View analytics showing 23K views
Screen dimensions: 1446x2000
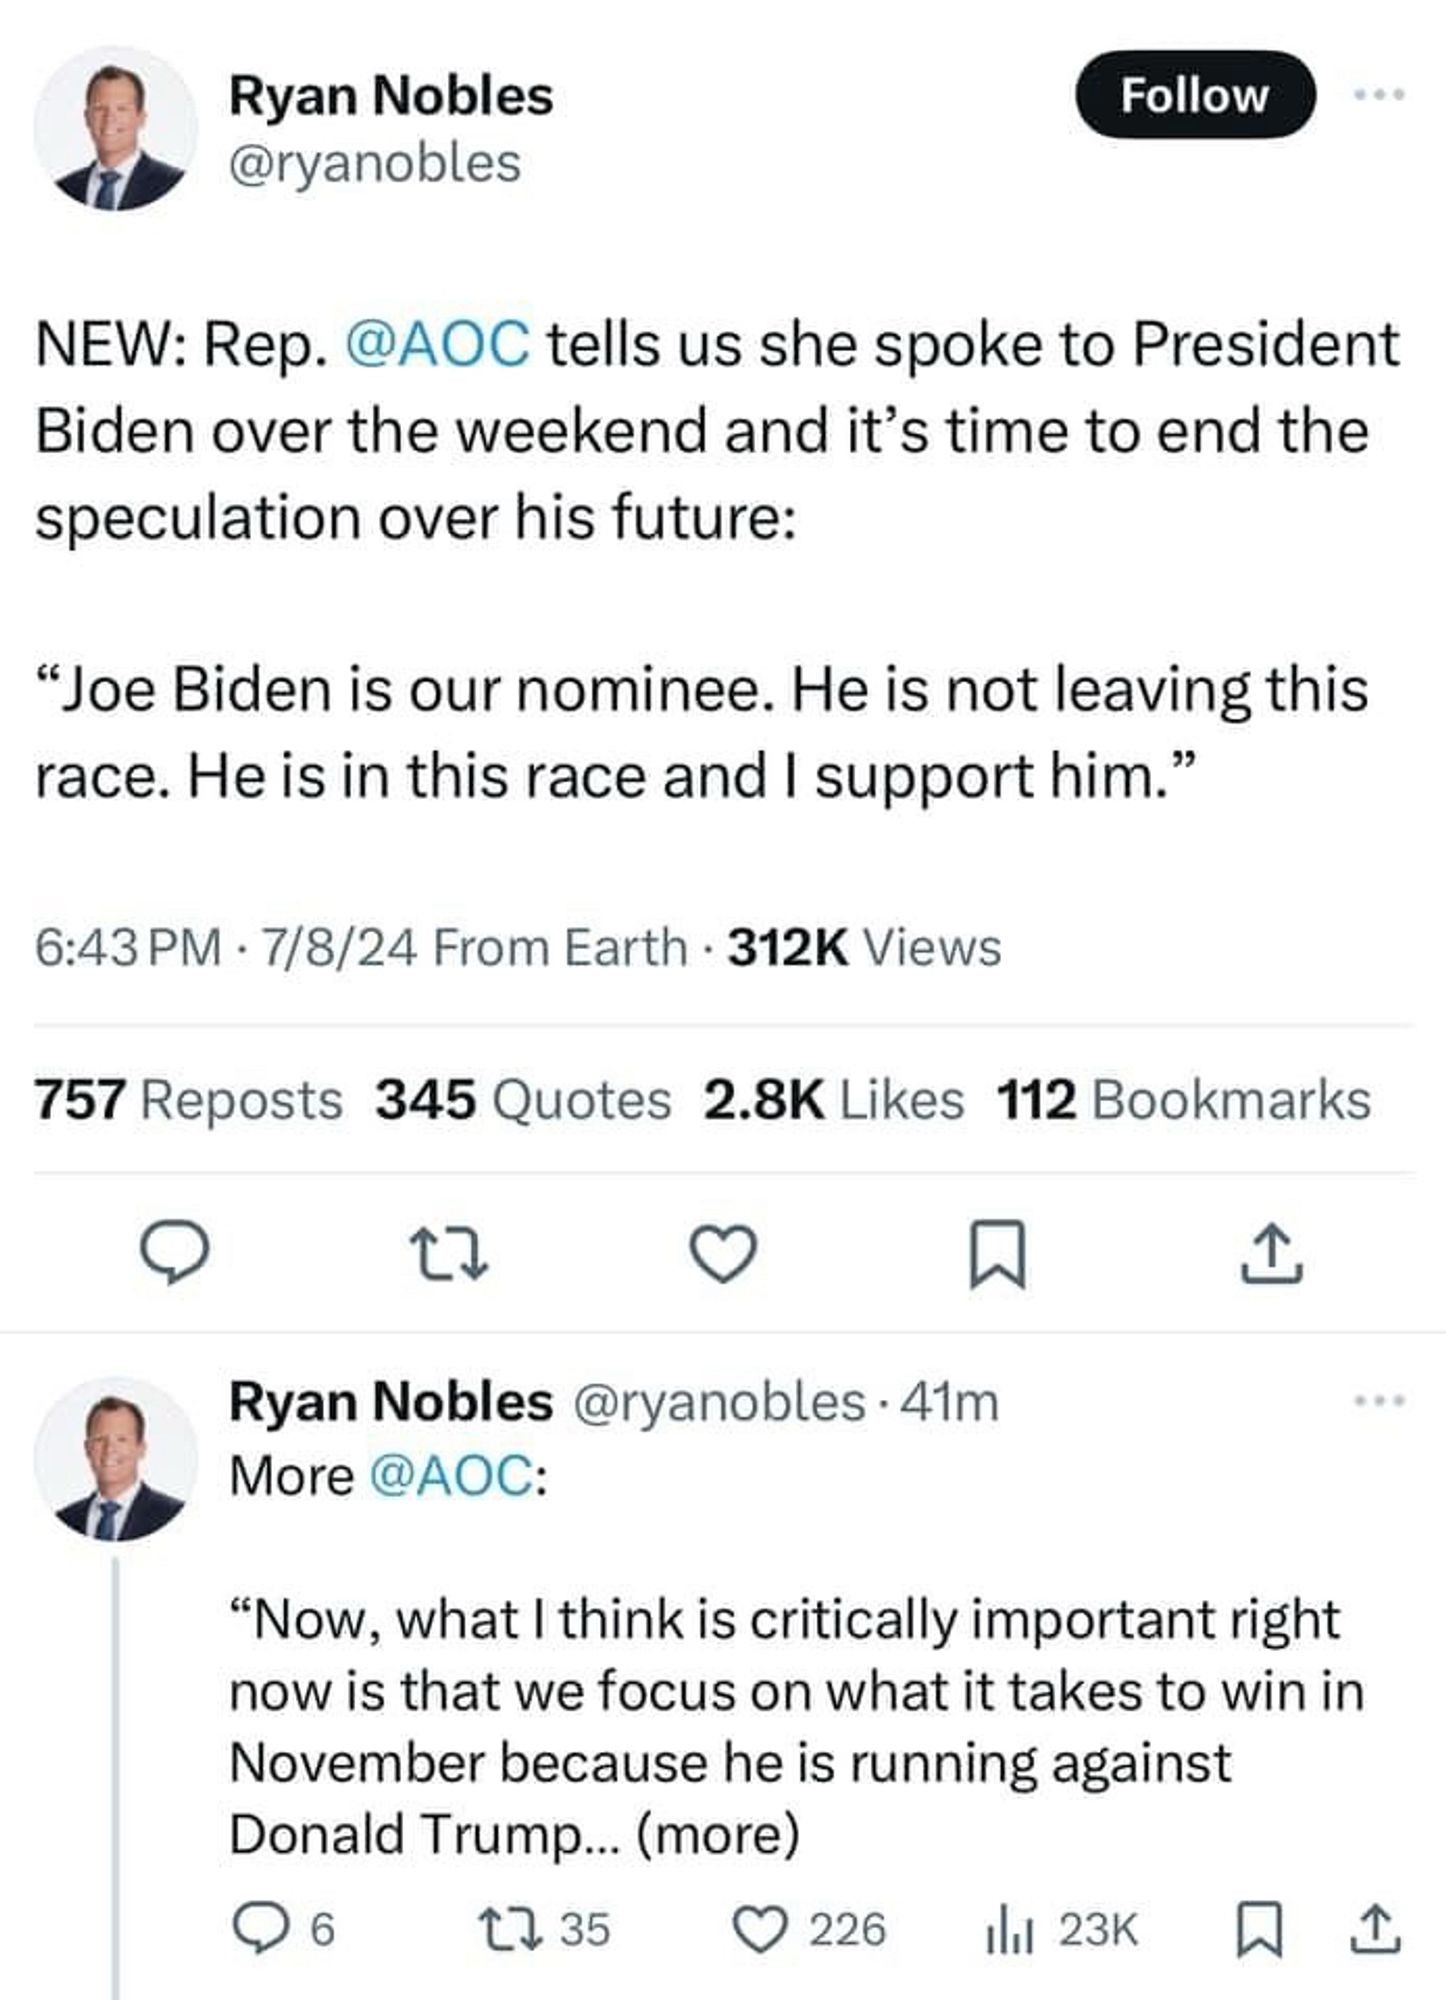coord(1061,1929)
